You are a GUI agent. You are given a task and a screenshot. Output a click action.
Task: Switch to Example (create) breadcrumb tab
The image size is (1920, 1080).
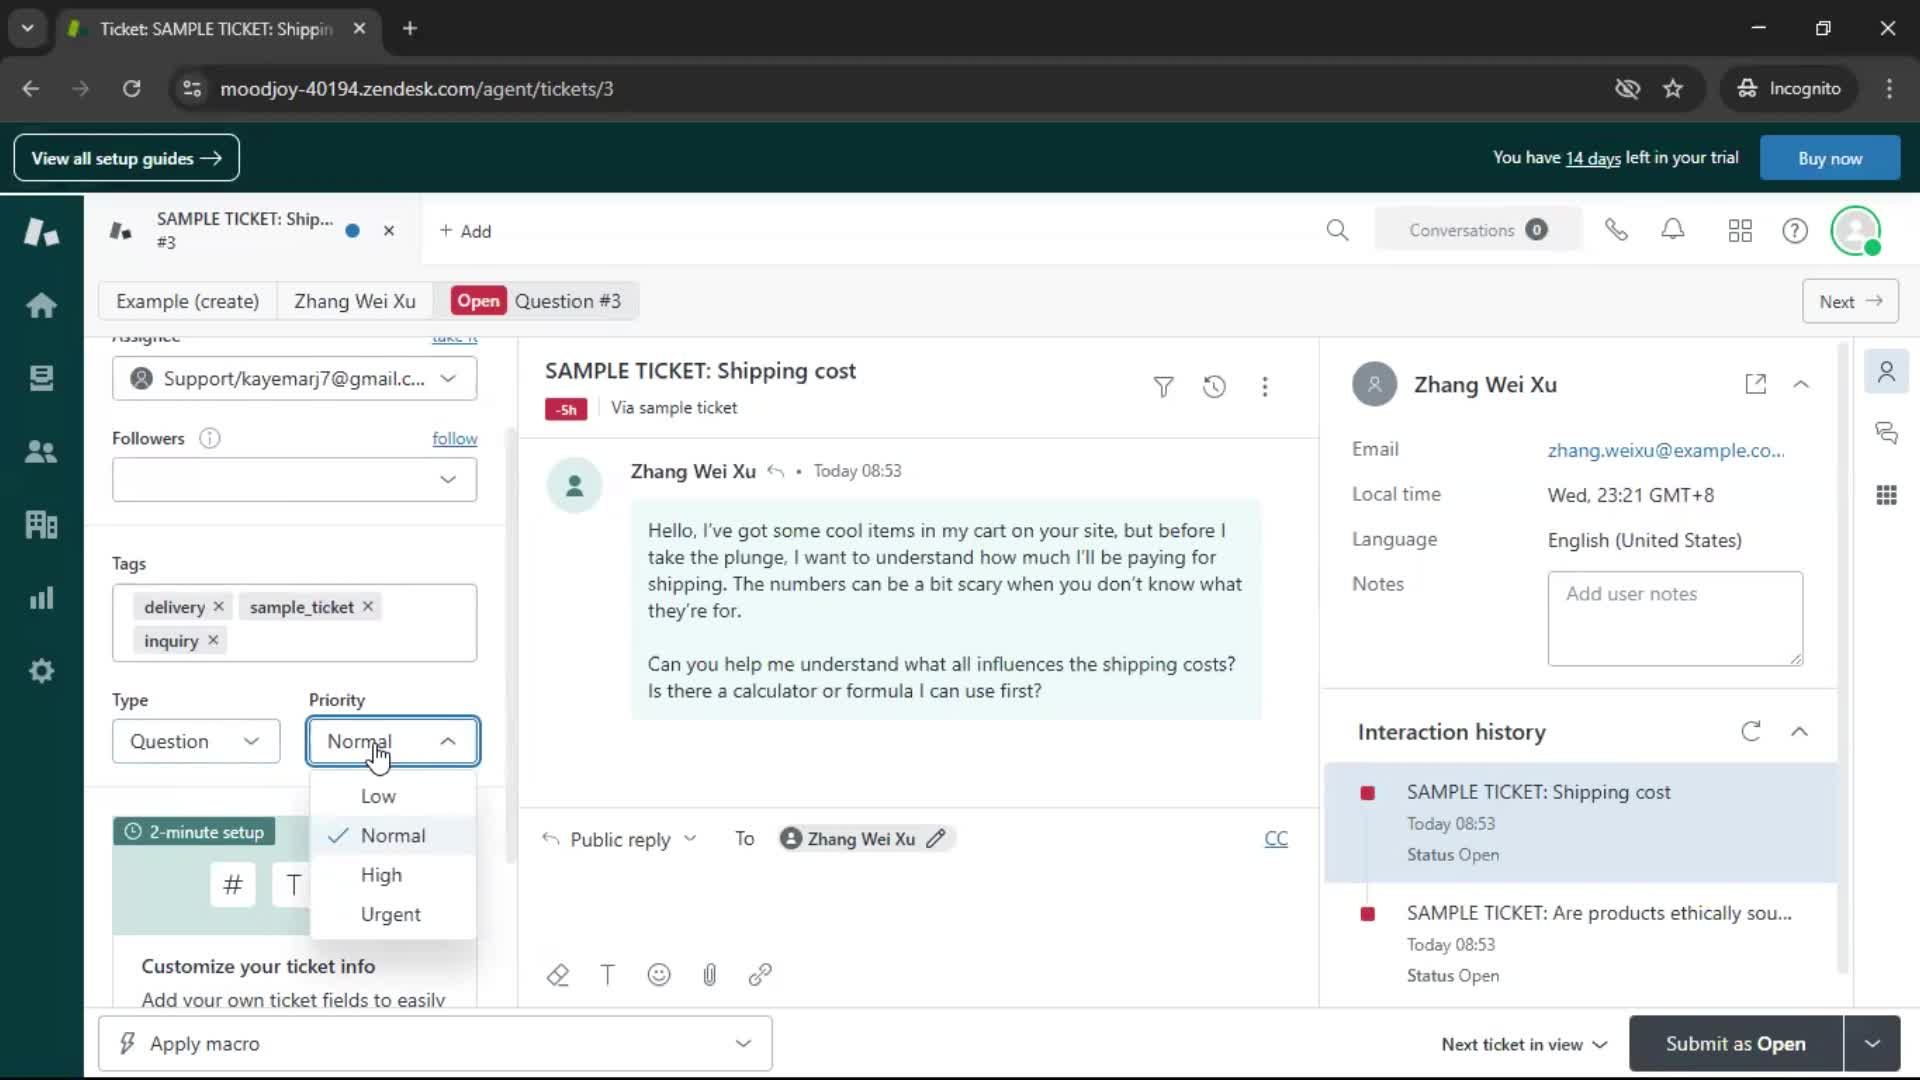(x=187, y=302)
